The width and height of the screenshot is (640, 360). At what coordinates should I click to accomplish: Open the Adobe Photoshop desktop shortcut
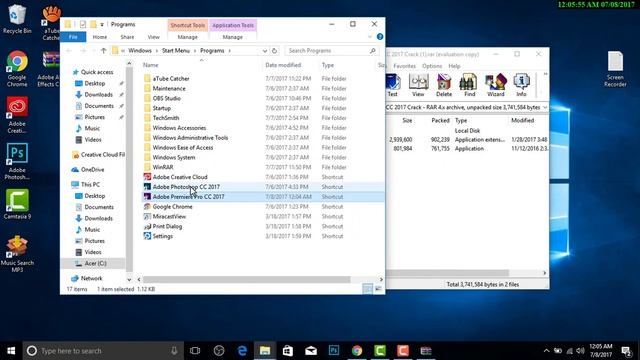[x=17, y=161]
